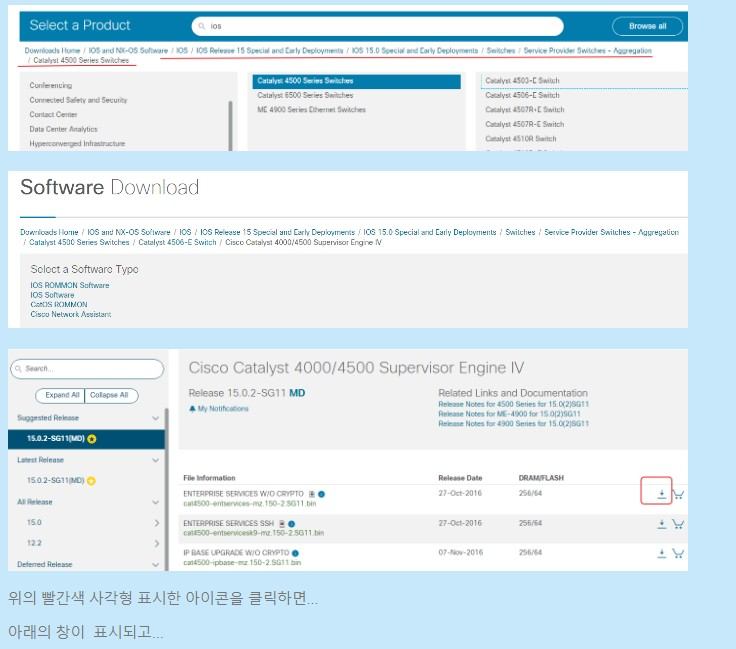736x649 pixels.
Task: Select the Conferencing category
Action: point(51,85)
